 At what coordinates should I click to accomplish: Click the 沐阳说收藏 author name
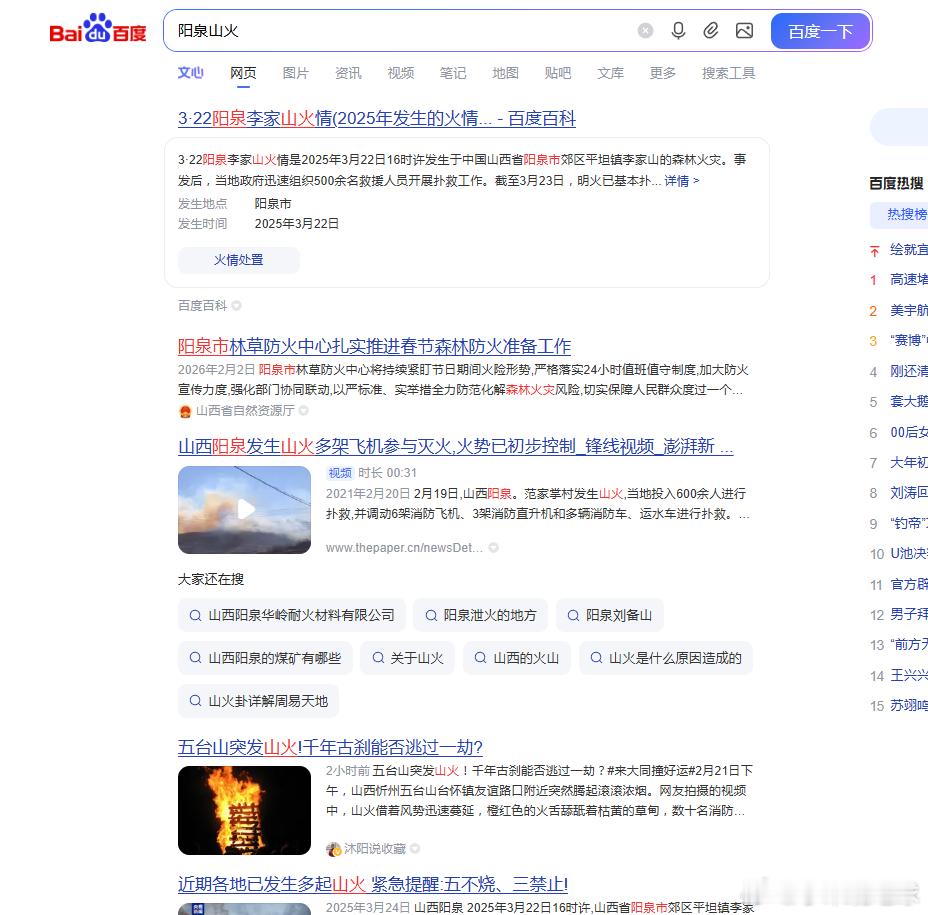pos(375,849)
